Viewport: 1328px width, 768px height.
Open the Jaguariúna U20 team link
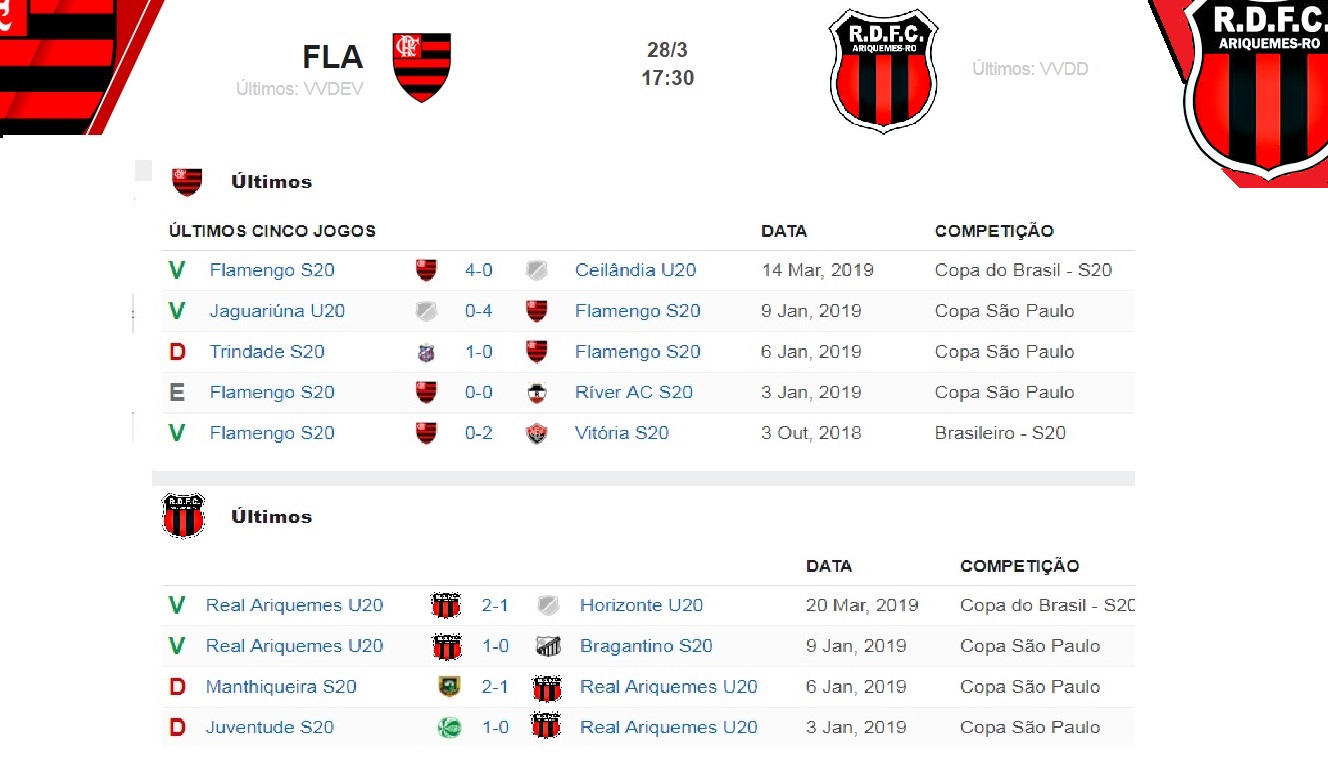(277, 311)
